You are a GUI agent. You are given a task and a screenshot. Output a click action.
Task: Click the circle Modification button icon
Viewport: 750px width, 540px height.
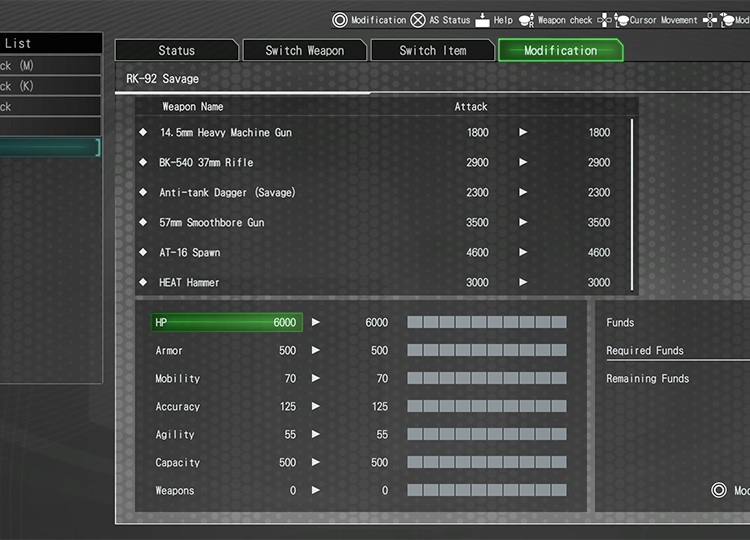[x=340, y=20]
